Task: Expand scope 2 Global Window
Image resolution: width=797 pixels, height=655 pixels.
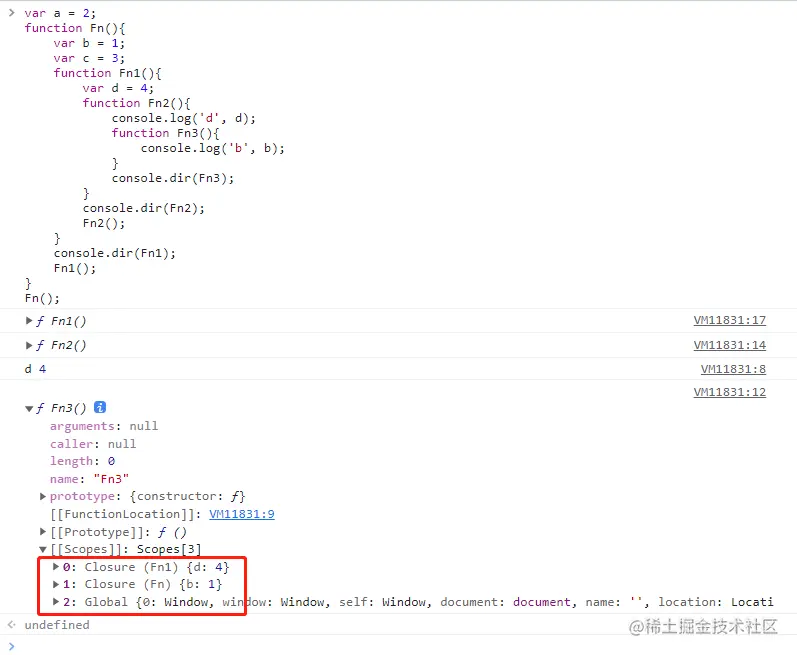Action: [56, 602]
